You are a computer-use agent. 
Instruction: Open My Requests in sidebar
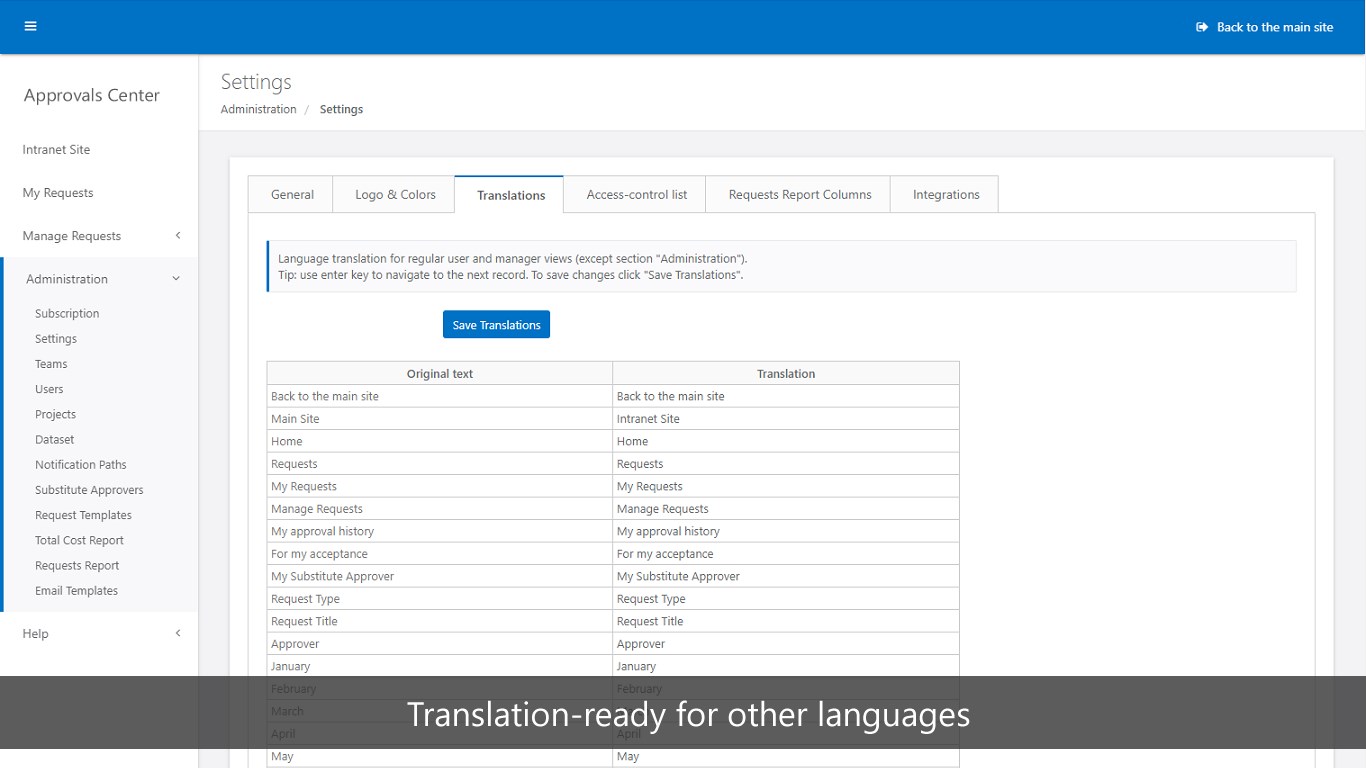click(x=58, y=192)
